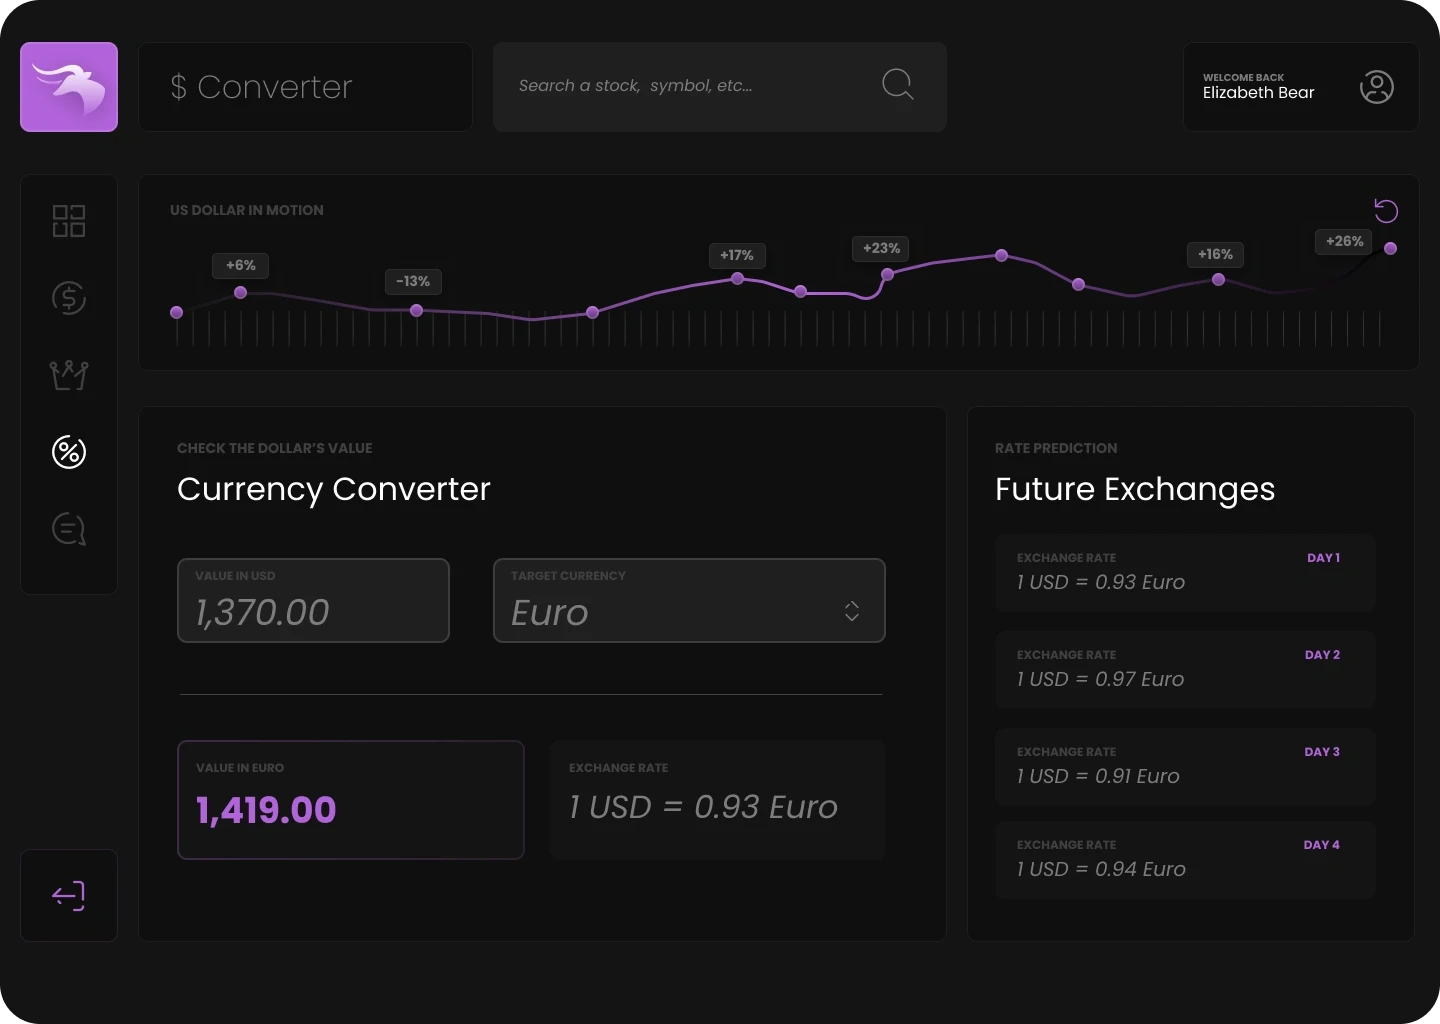Click the Euro selector up-down arrows
The width and height of the screenshot is (1440, 1024).
[x=852, y=611]
